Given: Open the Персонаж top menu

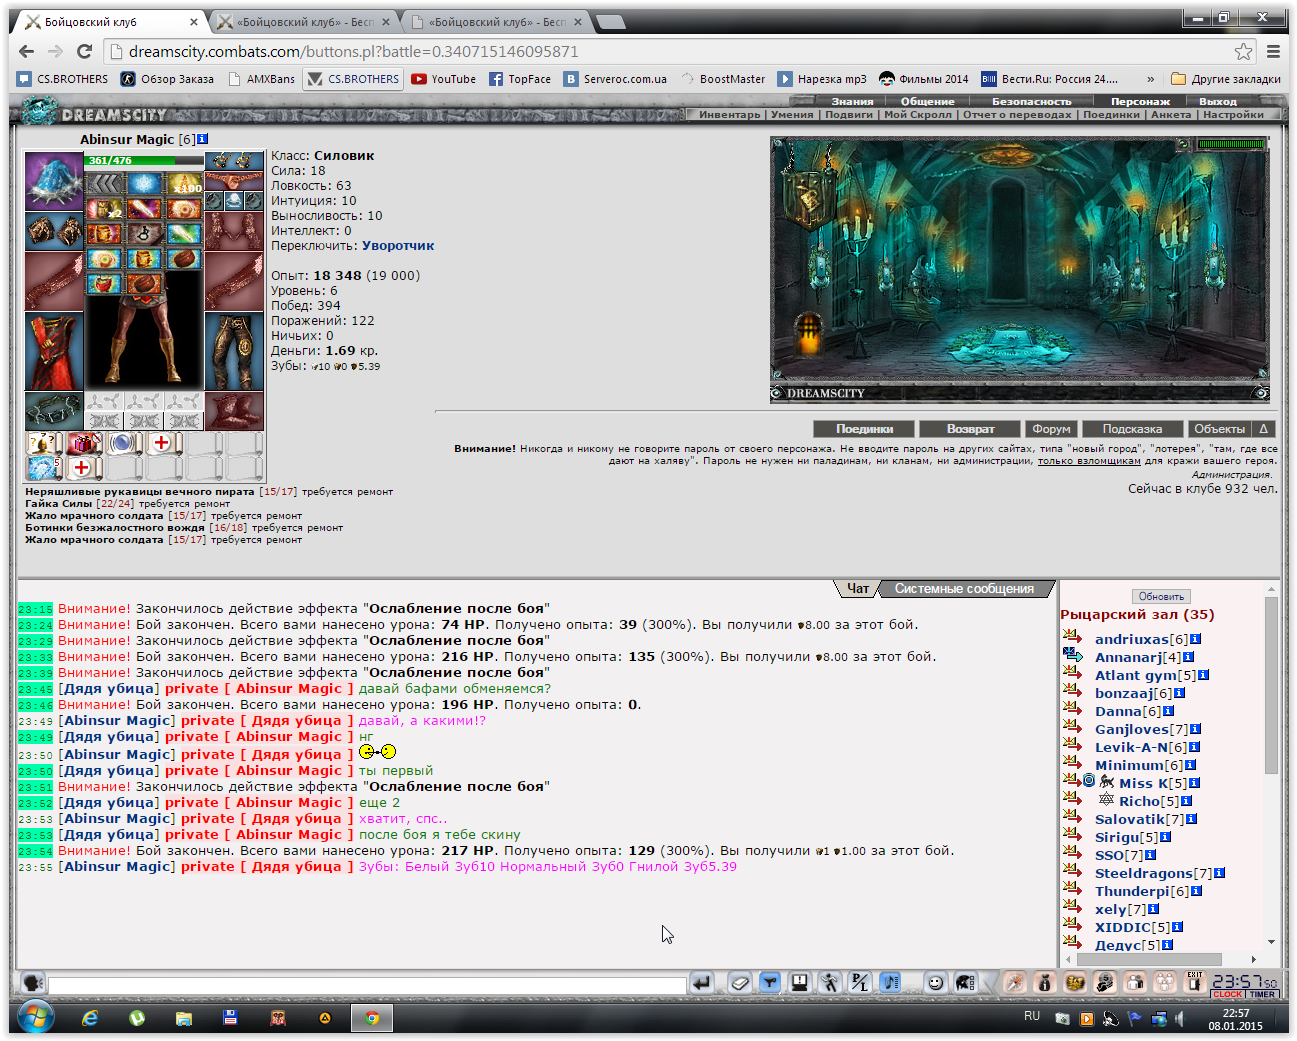Looking at the screenshot, I should tap(1140, 101).
